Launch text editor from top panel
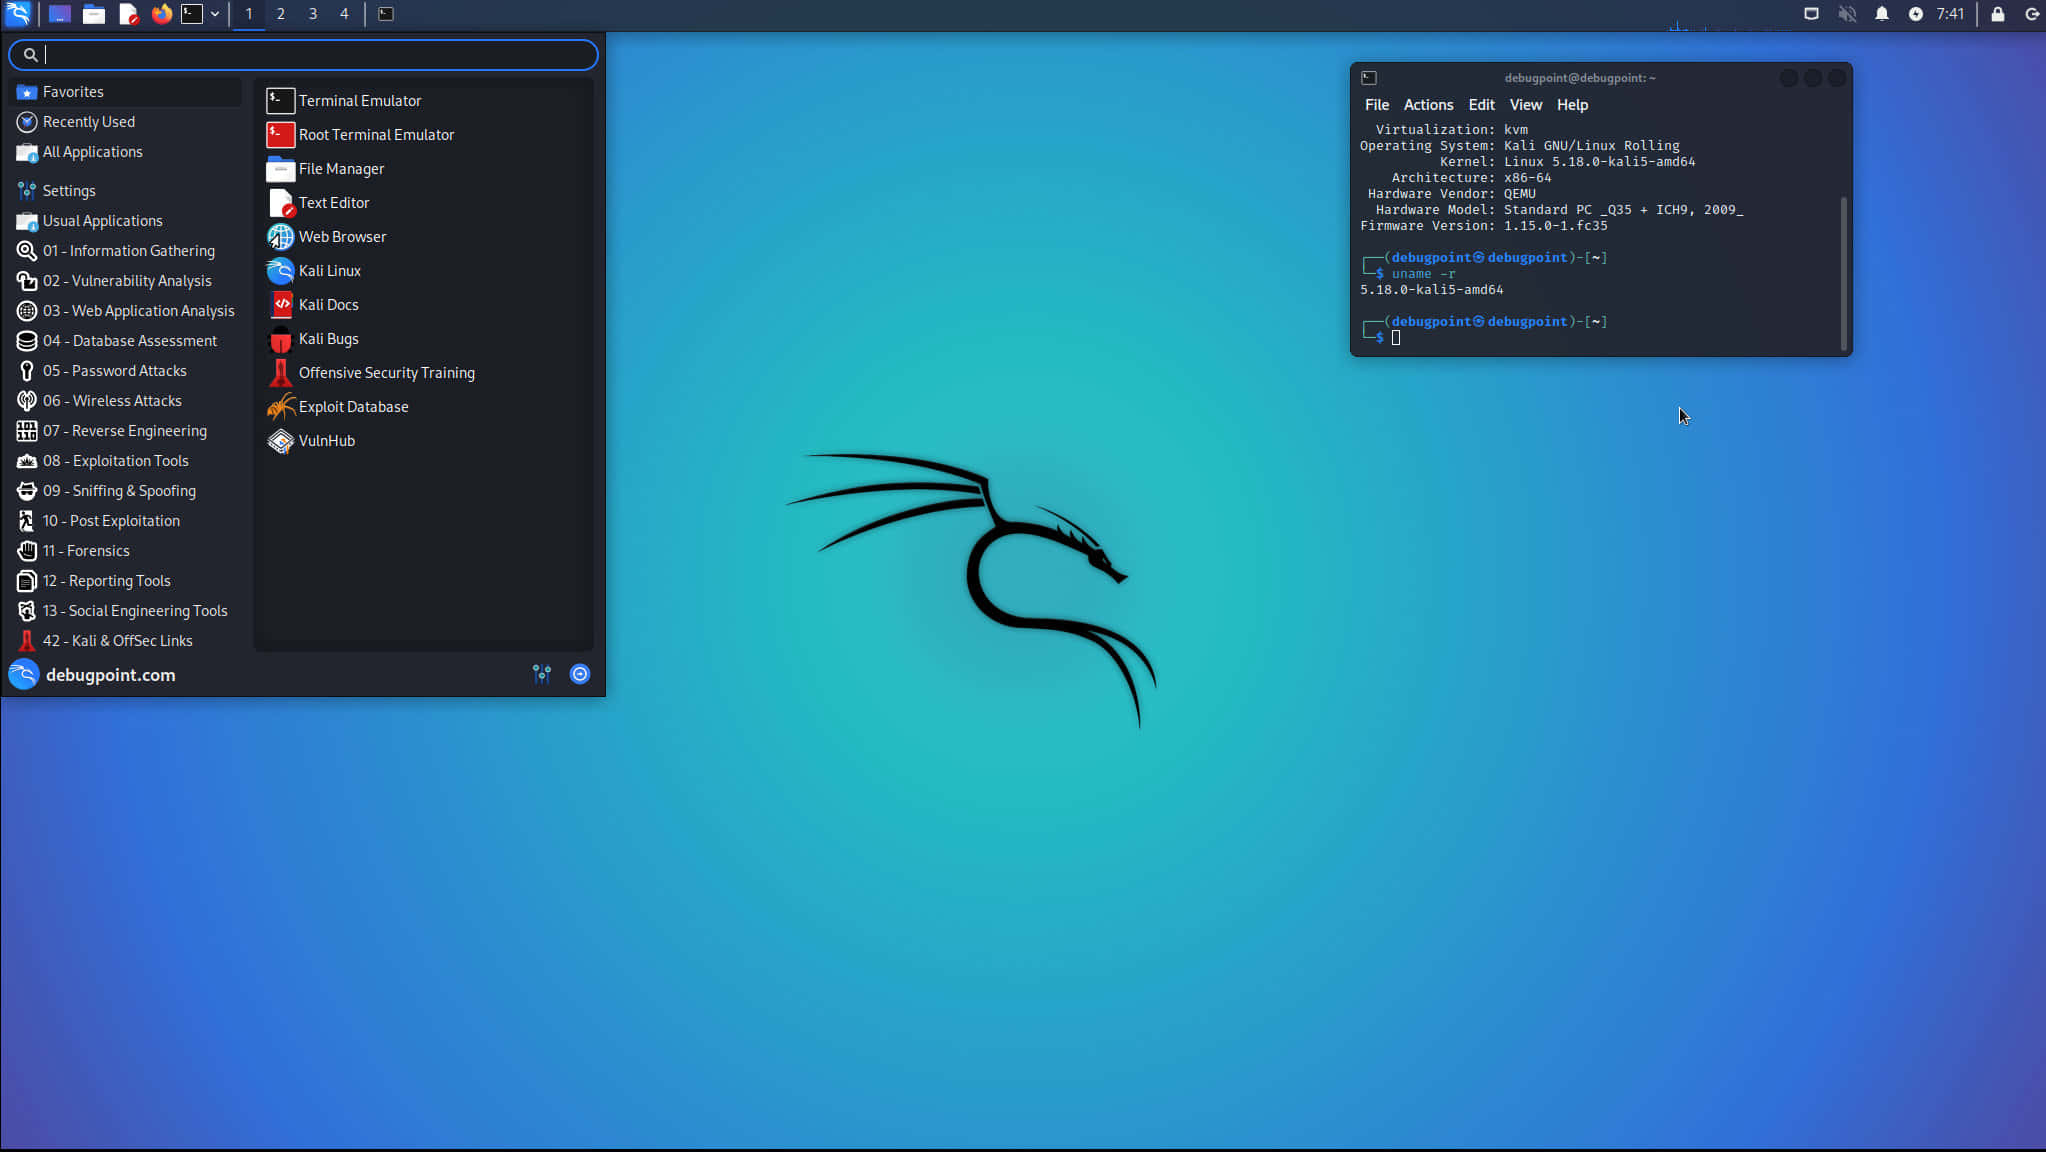The width and height of the screenshot is (2046, 1152). [x=128, y=14]
